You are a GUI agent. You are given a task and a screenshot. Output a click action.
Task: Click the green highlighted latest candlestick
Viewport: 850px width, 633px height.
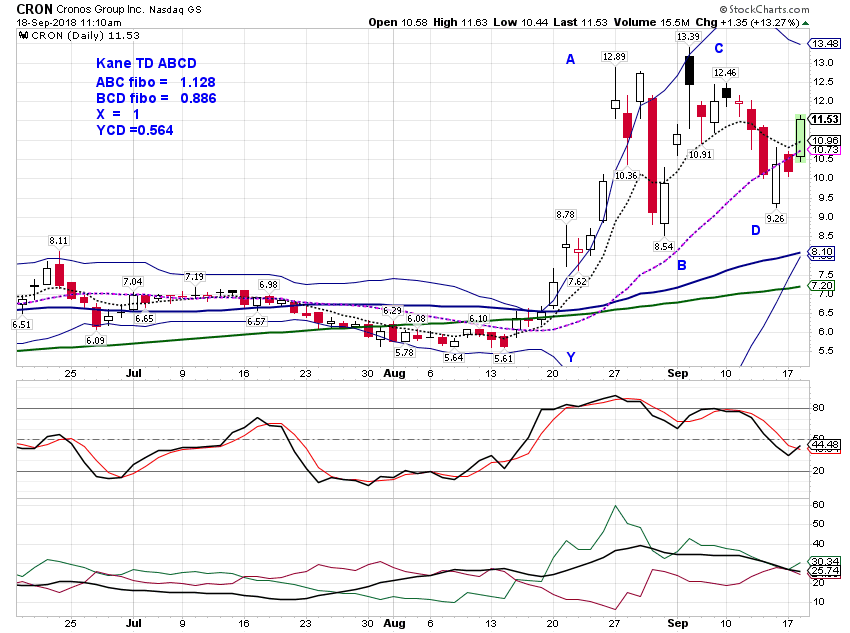coord(800,139)
